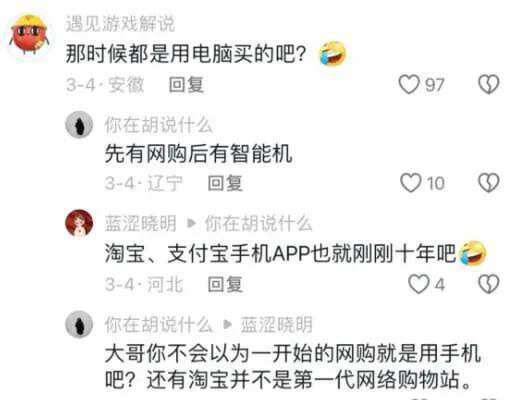Open 你在胡说什么 avatar on the last reply

79,324
